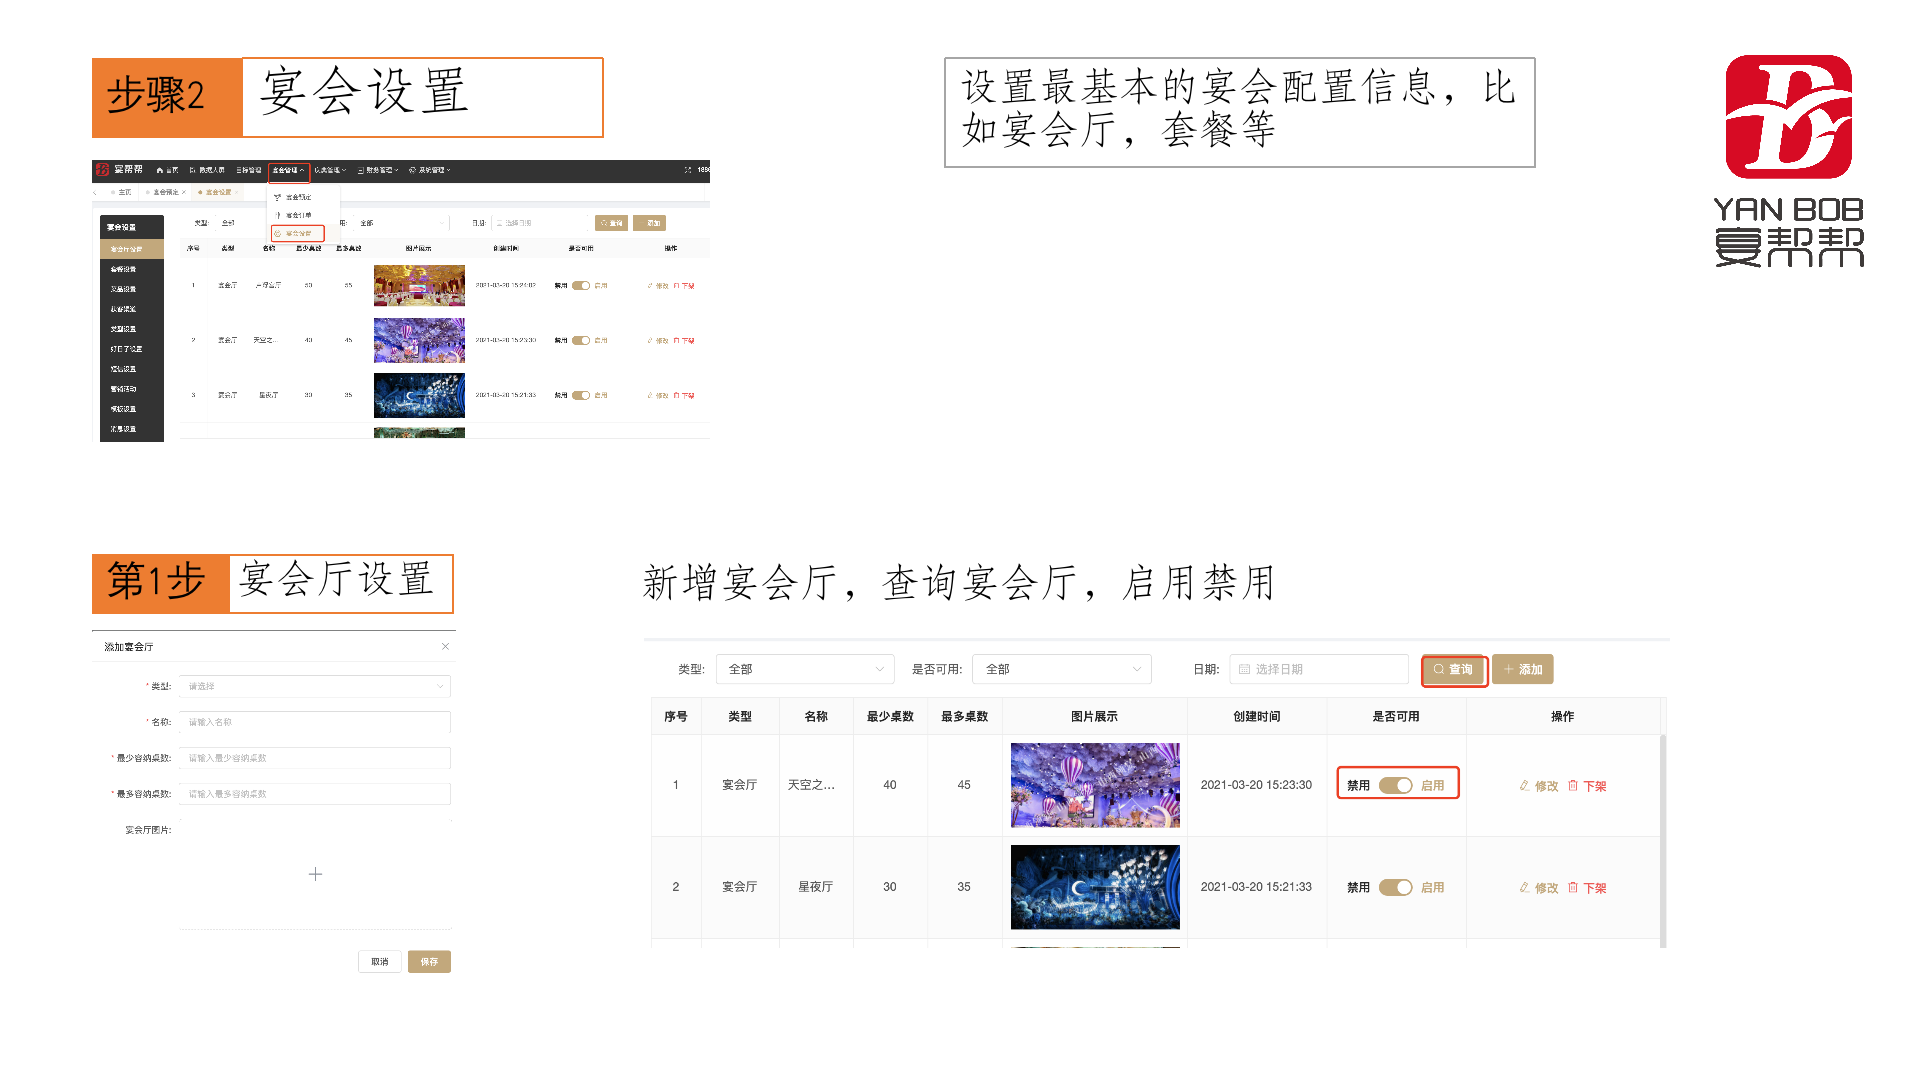
Task: Click the 查询 search button with magnifier icon
Action: [x=1453, y=670]
